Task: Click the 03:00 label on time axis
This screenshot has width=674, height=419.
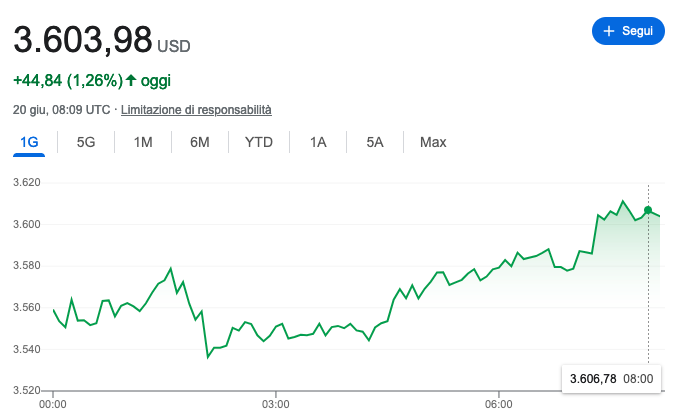Action: tap(275, 404)
